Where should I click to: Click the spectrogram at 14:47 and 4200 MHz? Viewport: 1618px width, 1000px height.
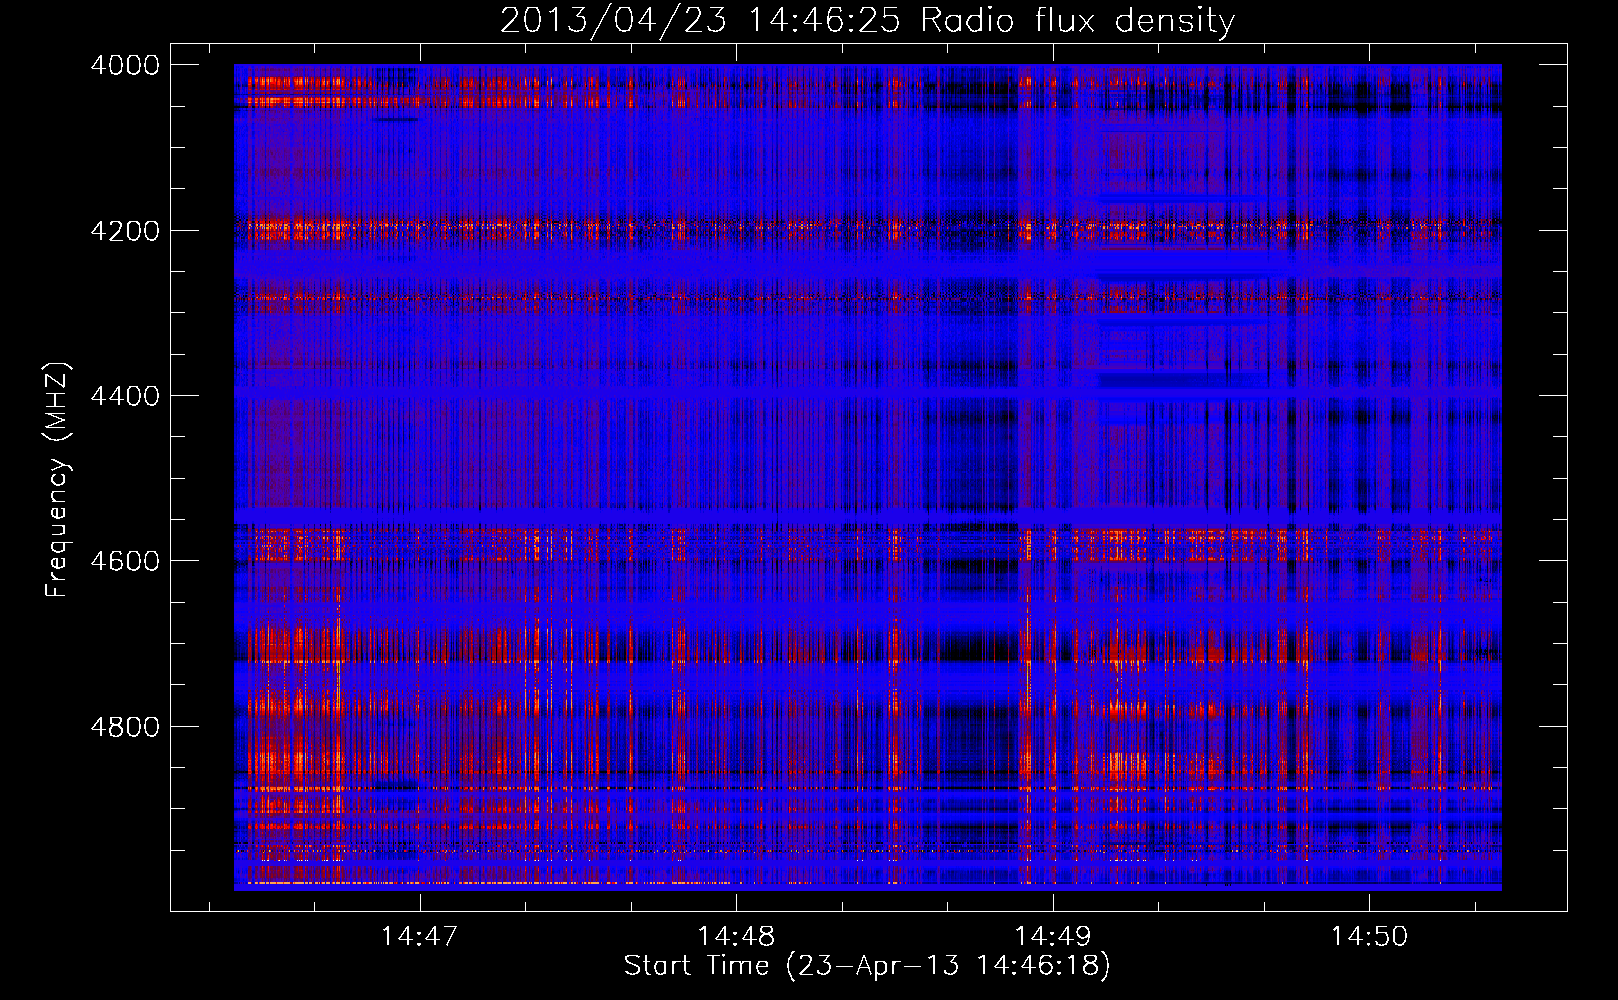420,230
